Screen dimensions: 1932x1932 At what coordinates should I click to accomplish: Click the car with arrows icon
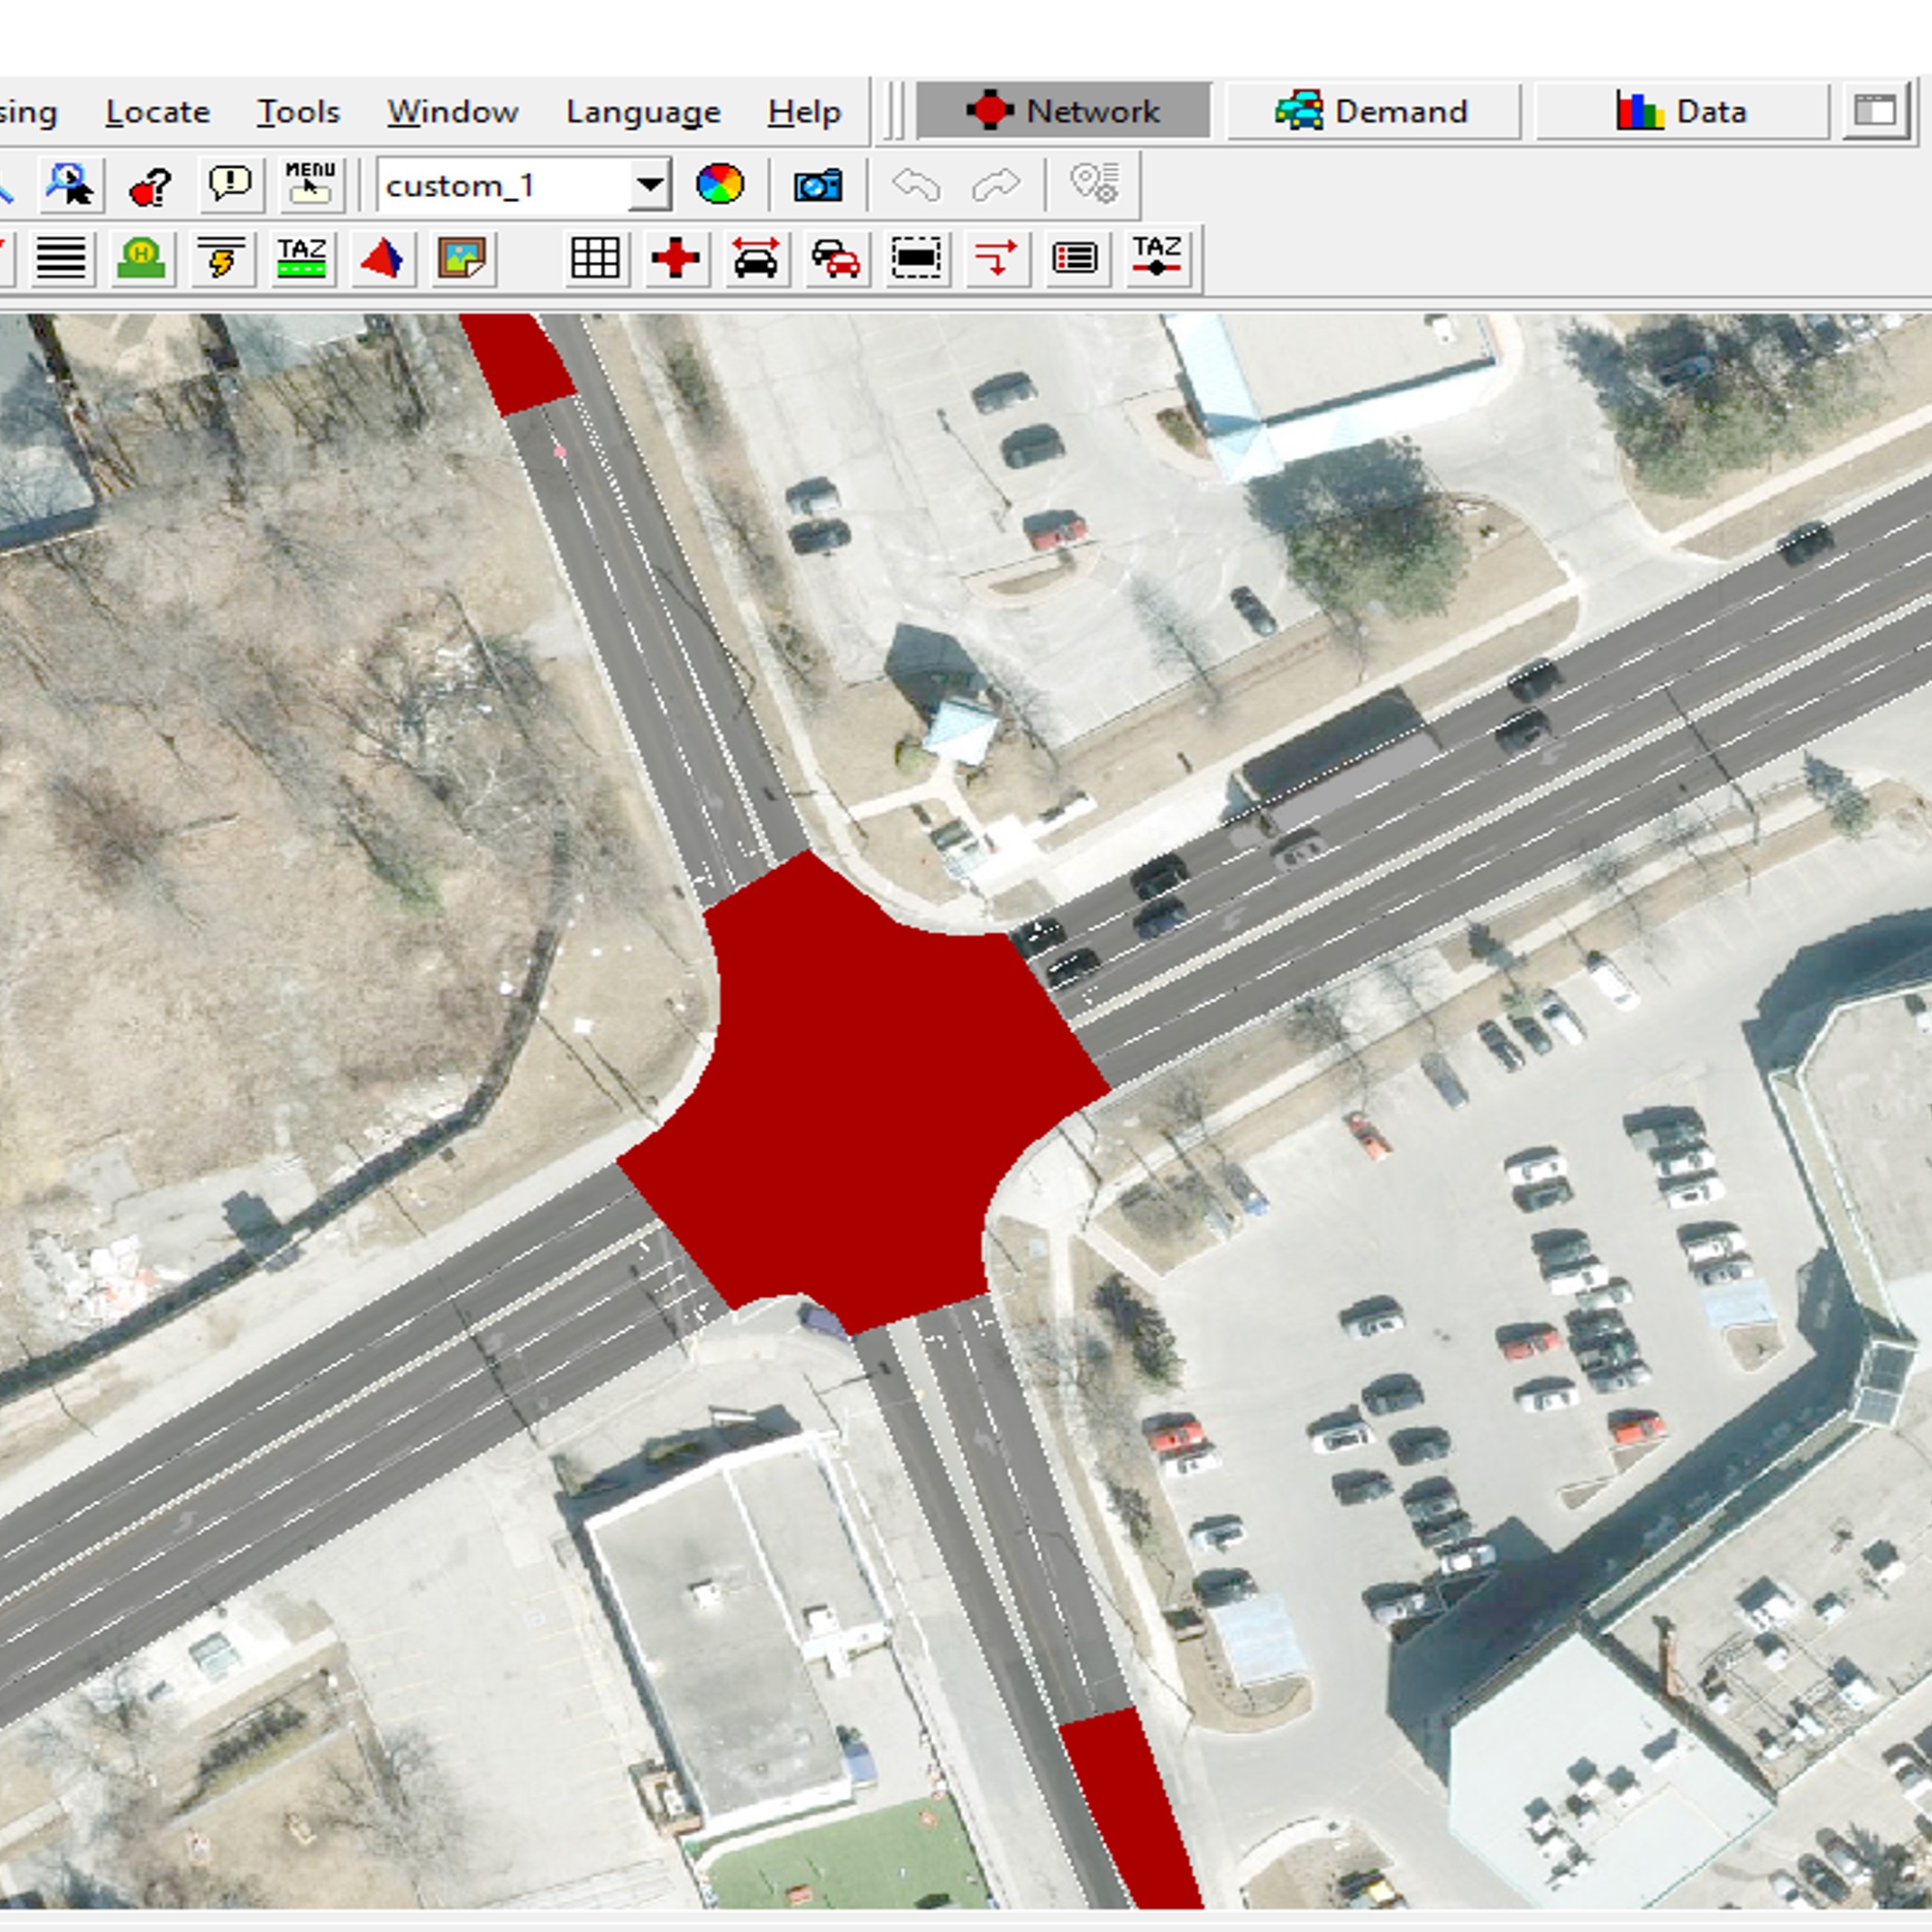tap(755, 259)
